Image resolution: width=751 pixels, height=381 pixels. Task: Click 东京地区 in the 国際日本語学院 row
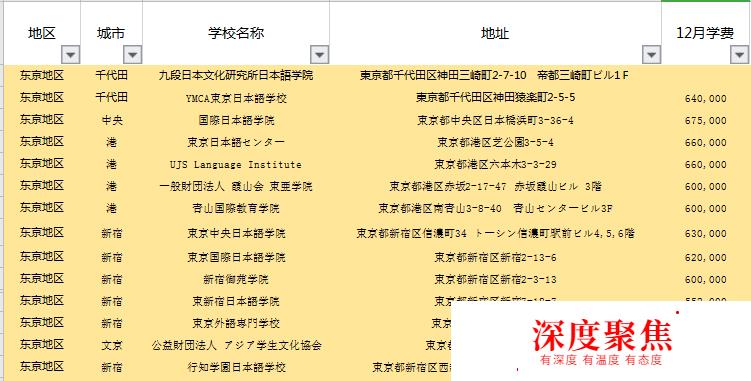click(x=42, y=119)
